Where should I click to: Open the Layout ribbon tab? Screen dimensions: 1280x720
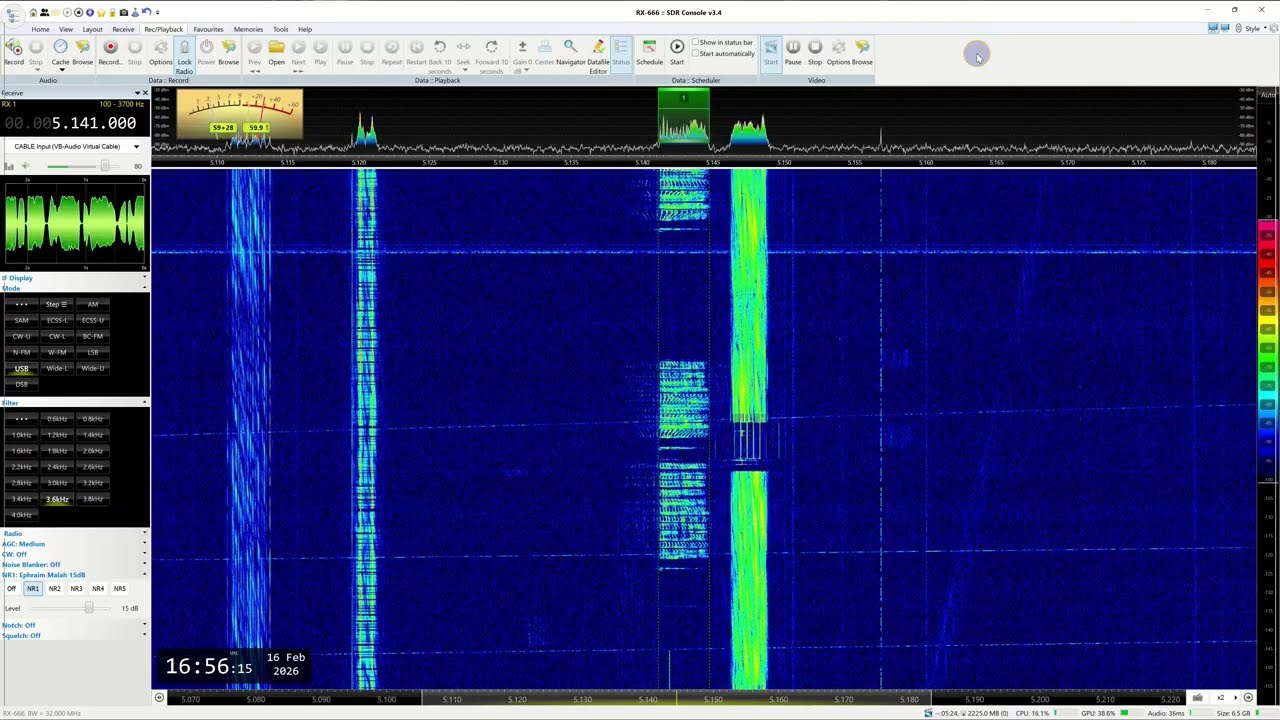click(x=93, y=29)
